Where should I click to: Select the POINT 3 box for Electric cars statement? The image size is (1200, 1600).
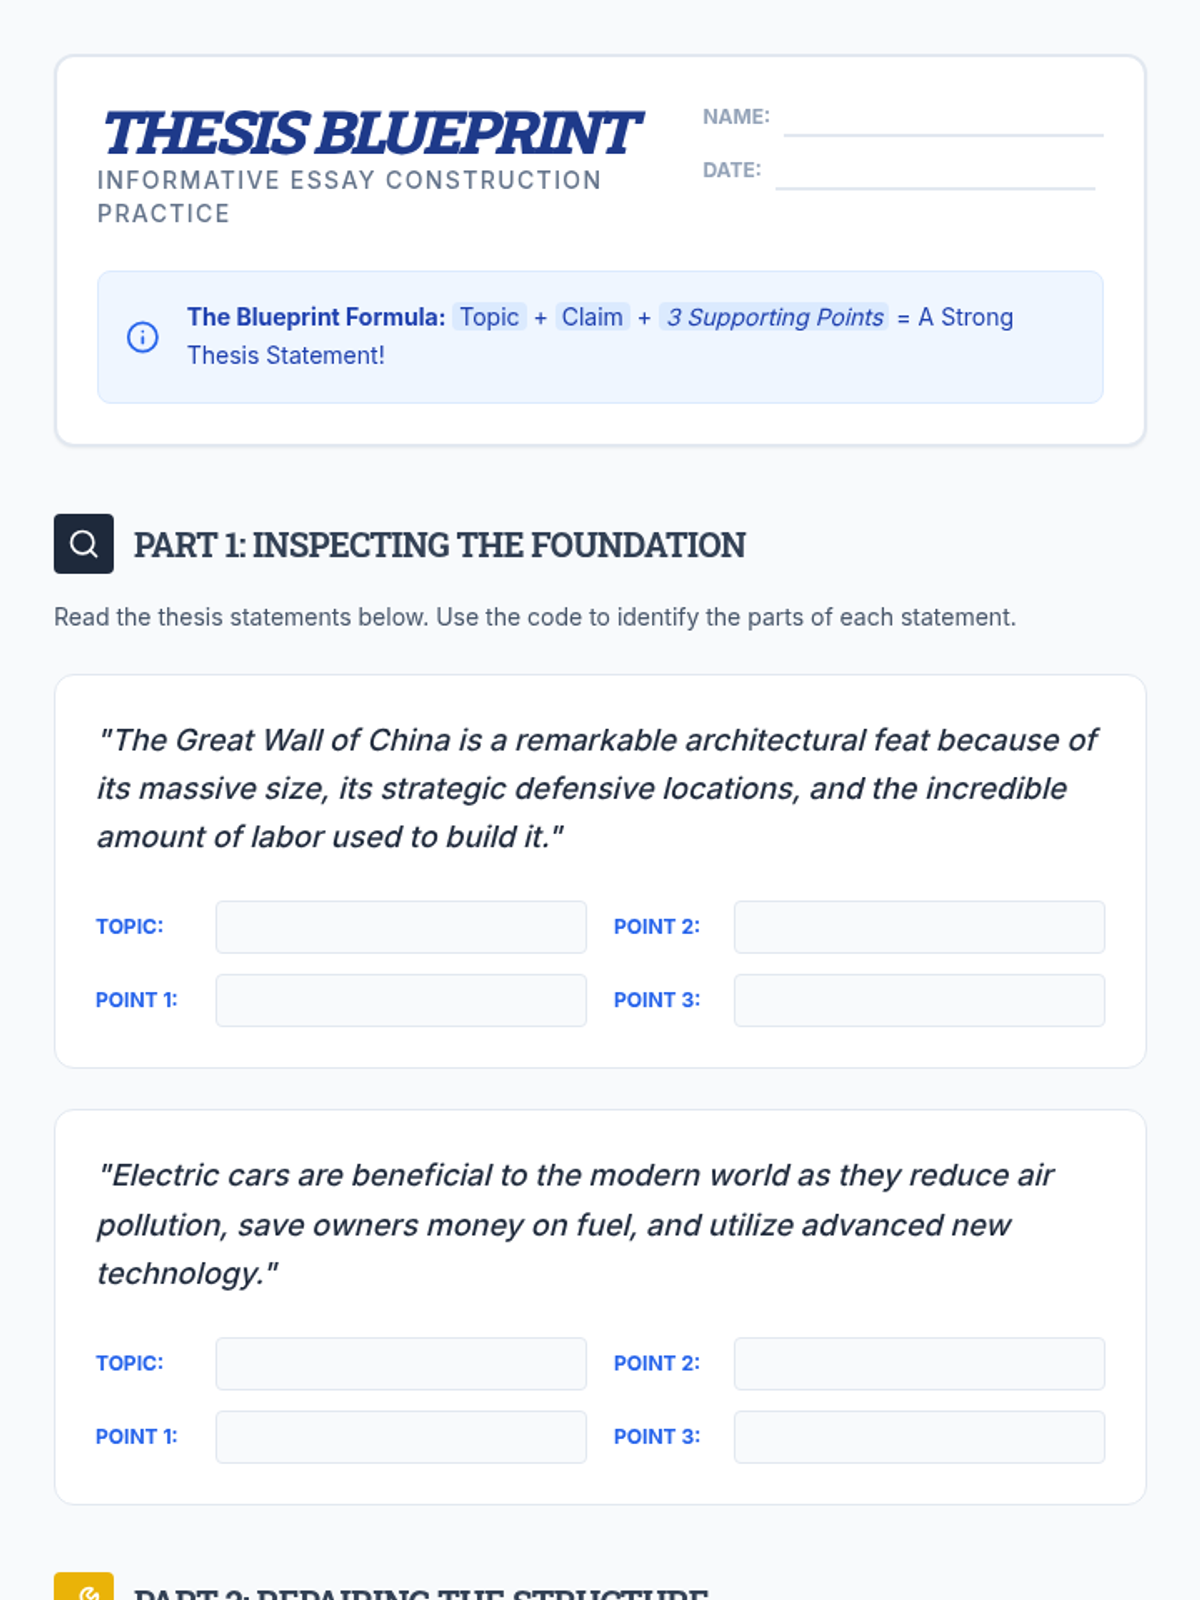tap(919, 1437)
